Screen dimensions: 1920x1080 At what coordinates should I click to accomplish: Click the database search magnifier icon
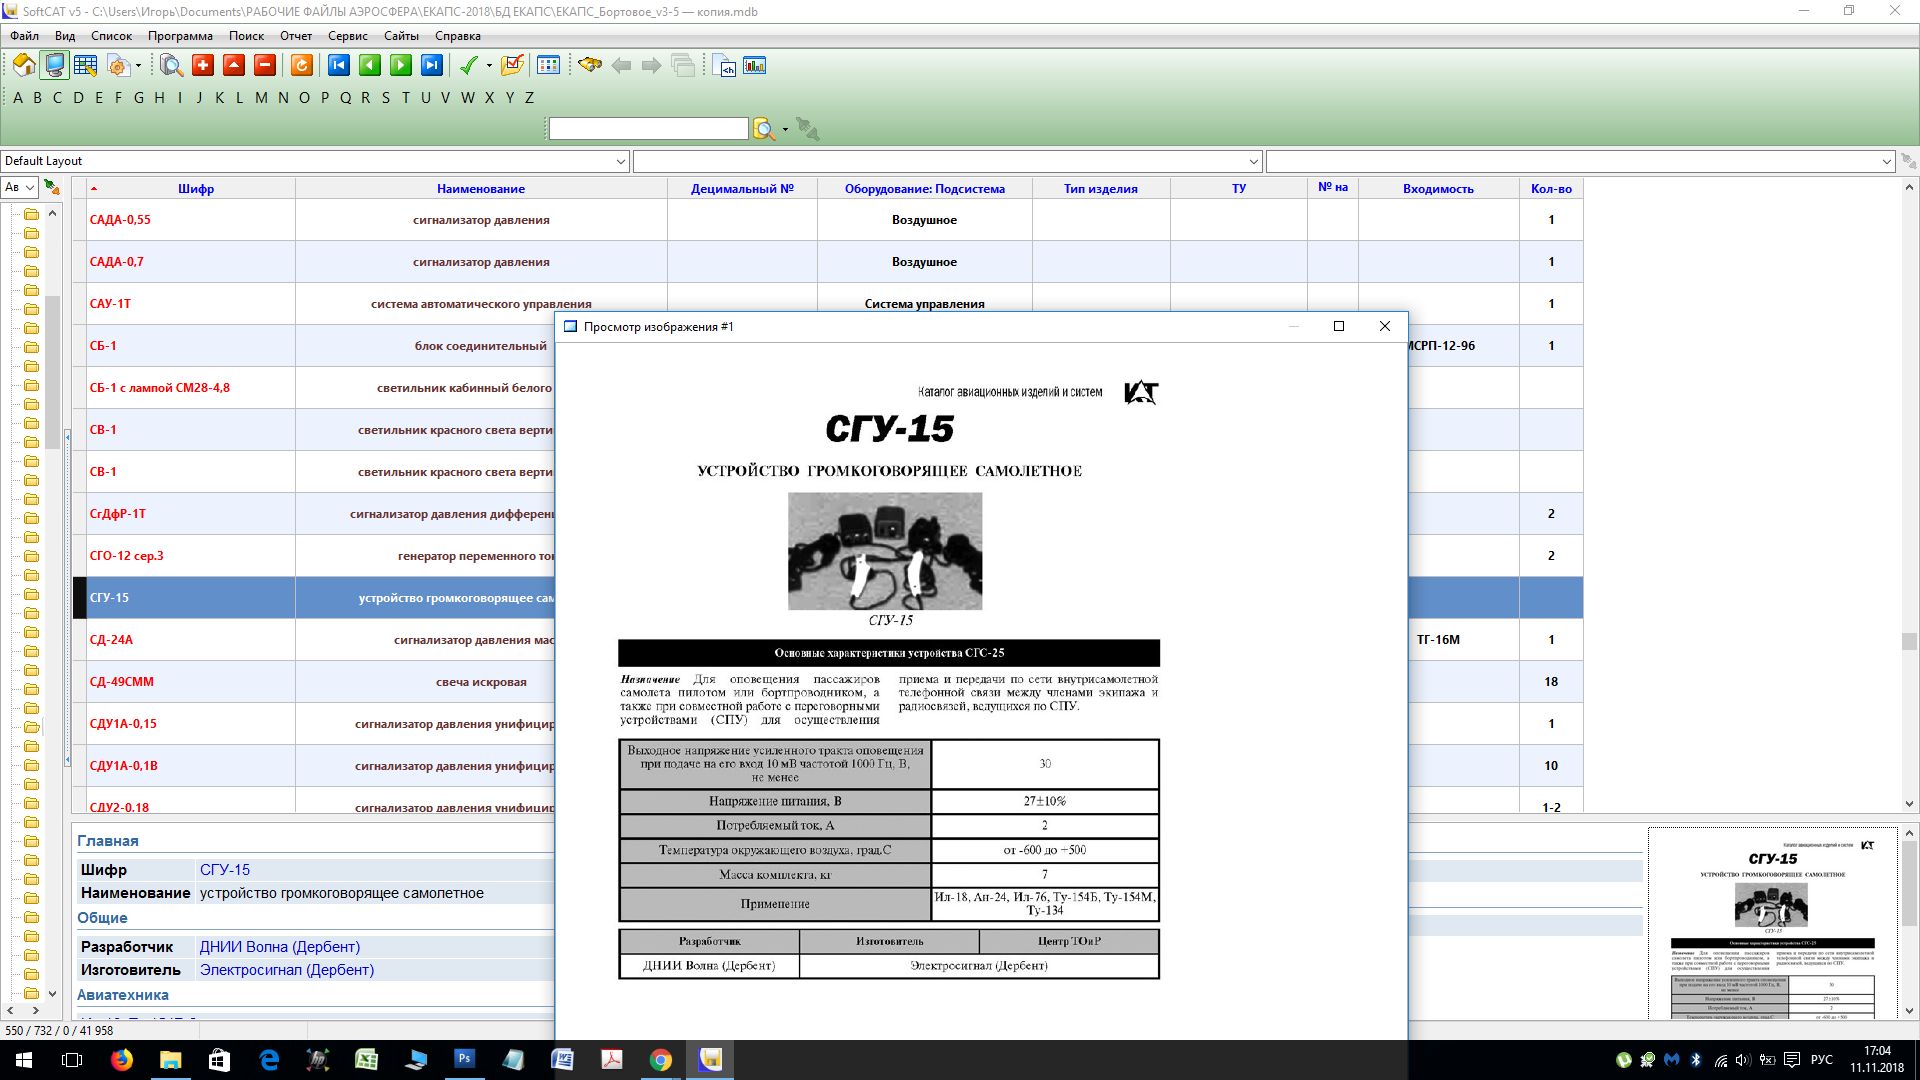764,129
